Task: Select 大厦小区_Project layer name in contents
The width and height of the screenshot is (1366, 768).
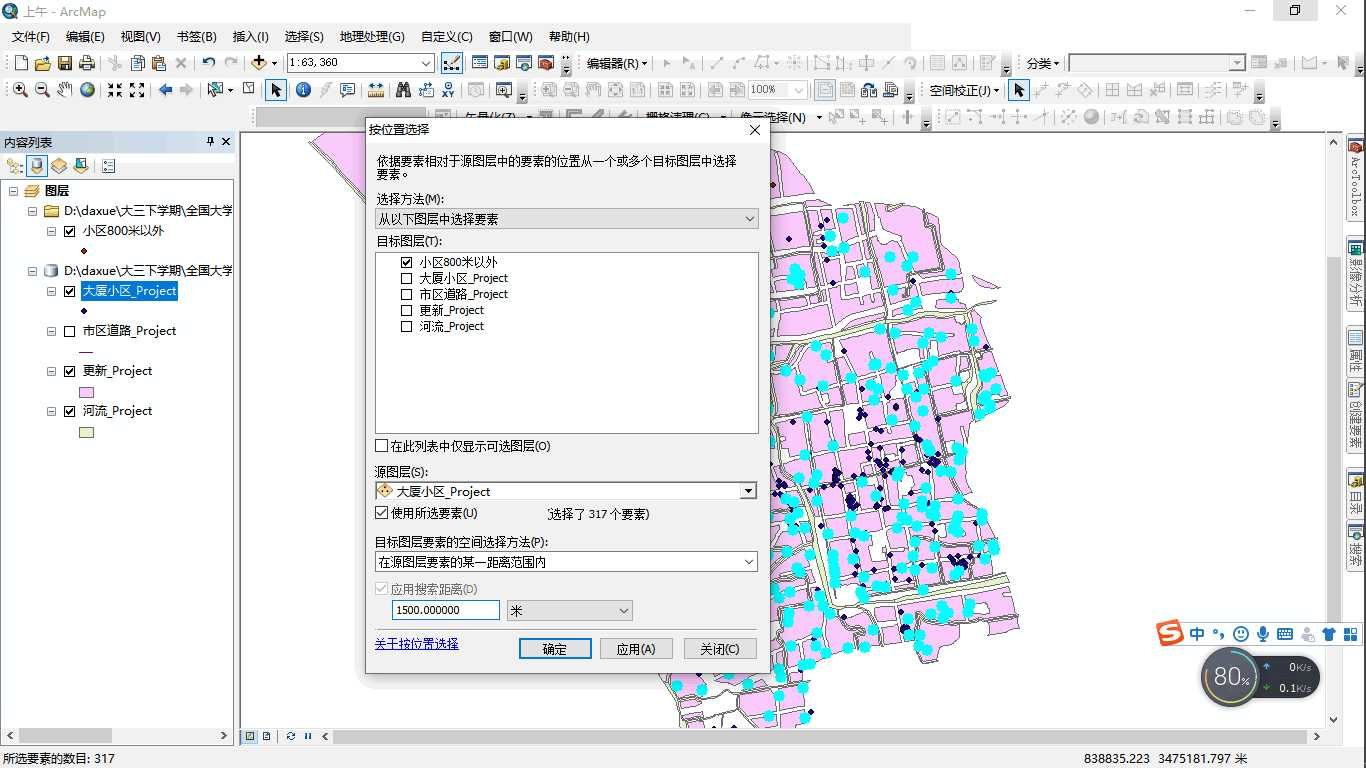Action: click(x=129, y=291)
